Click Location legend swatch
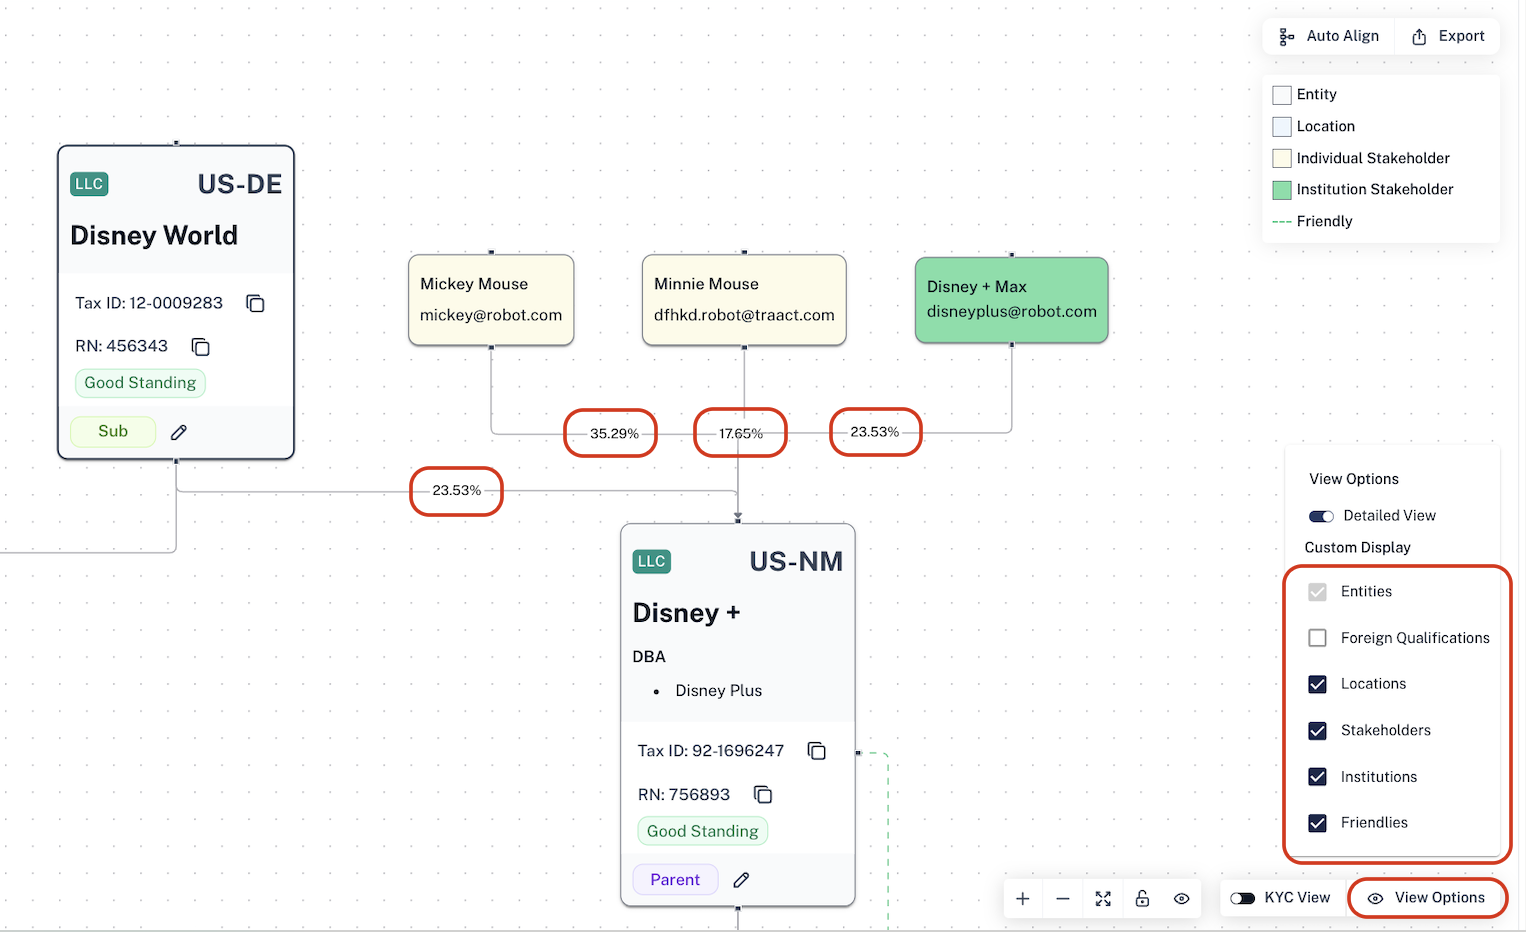The height and width of the screenshot is (932, 1526). click(x=1282, y=127)
